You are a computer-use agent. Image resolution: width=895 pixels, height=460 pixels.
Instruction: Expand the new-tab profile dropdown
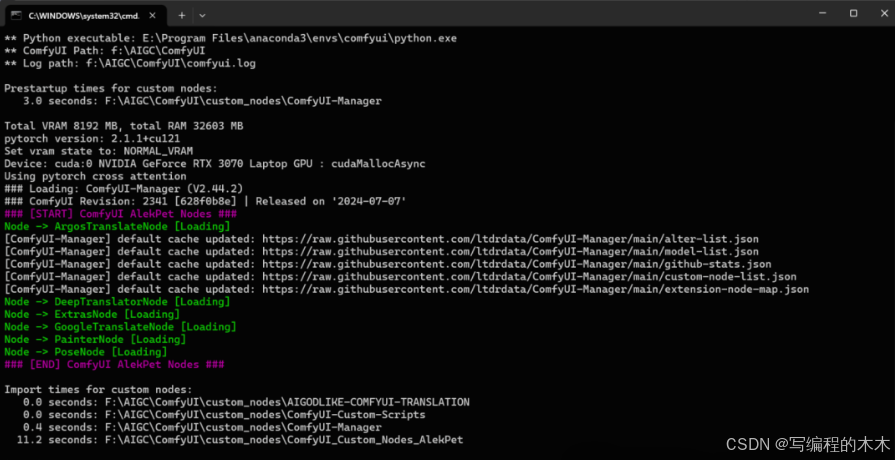(x=202, y=15)
